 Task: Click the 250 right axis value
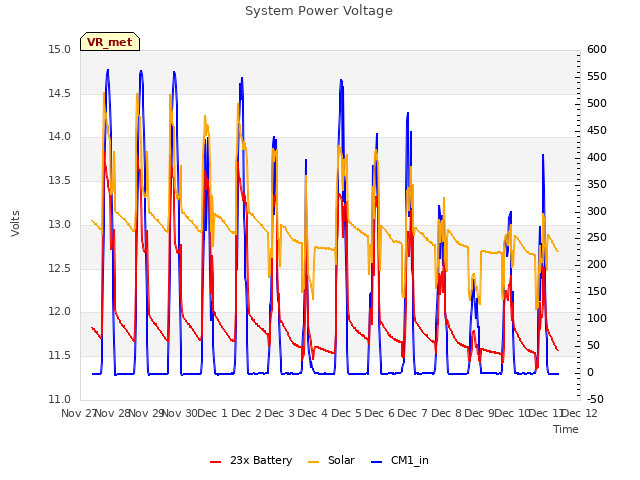[597, 238]
